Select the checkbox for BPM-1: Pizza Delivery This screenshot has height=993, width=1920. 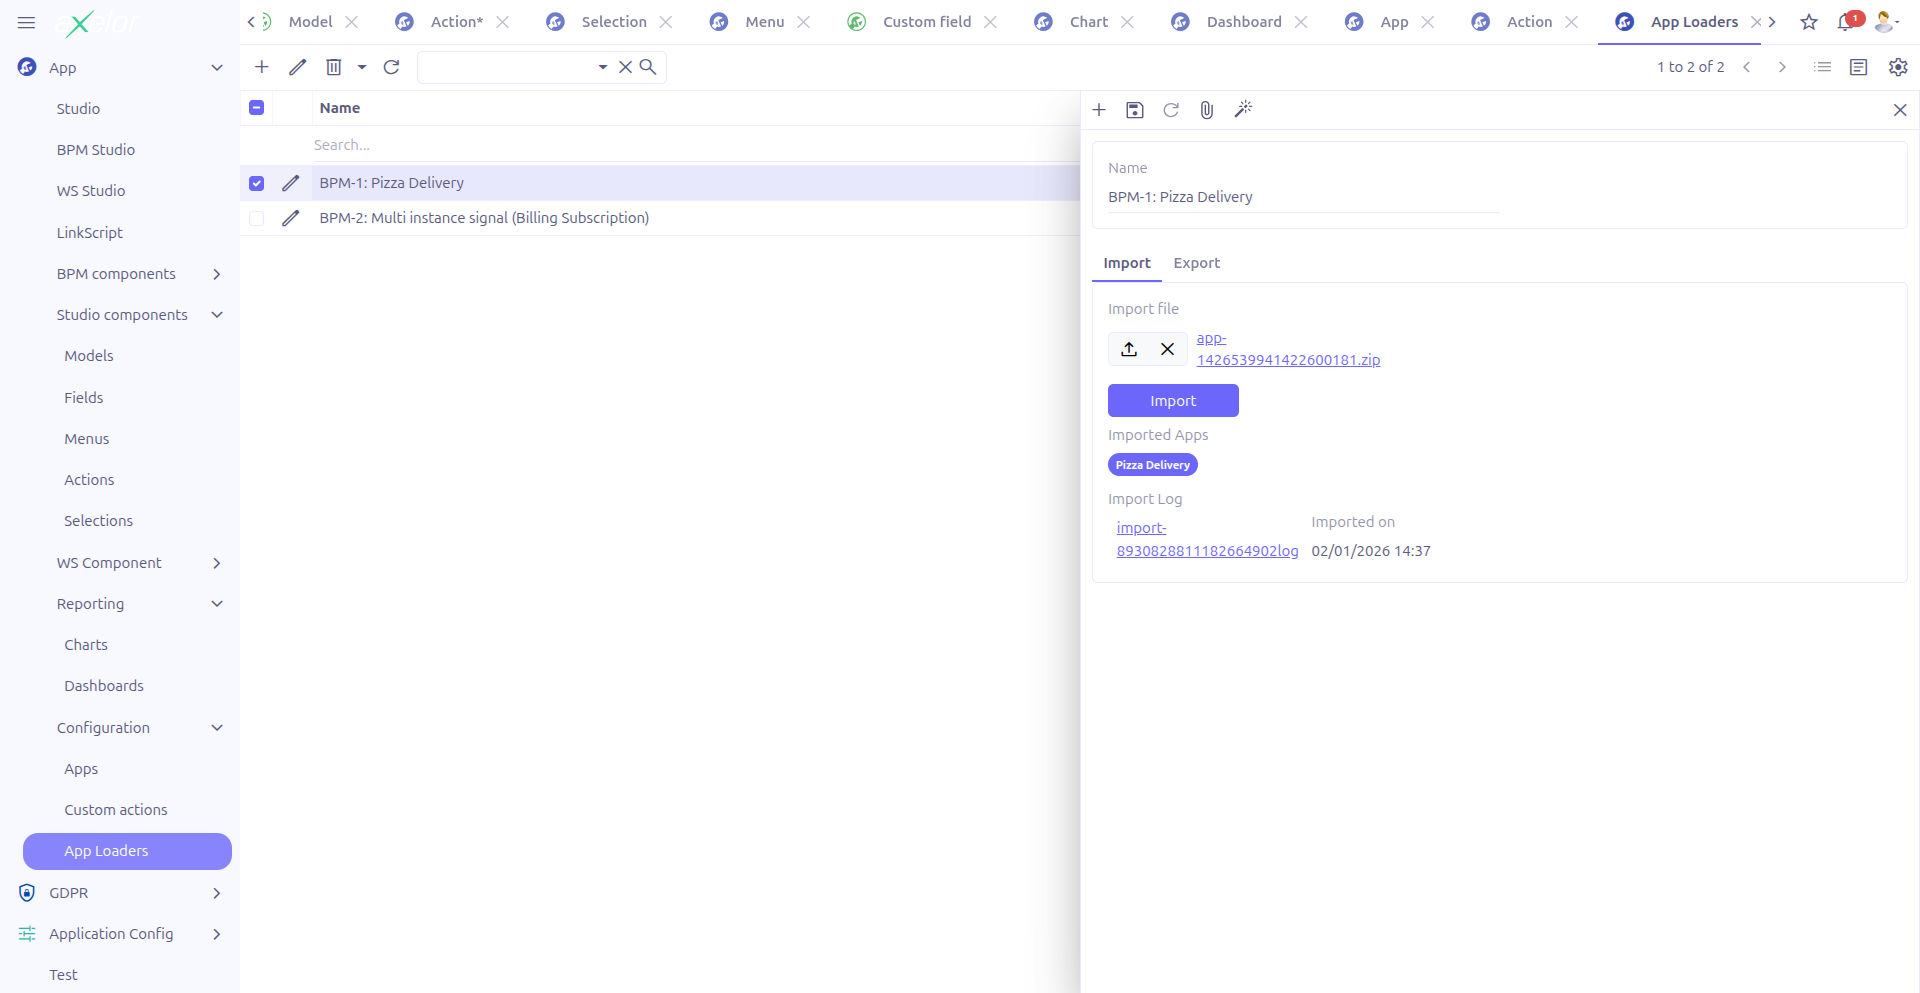256,183
